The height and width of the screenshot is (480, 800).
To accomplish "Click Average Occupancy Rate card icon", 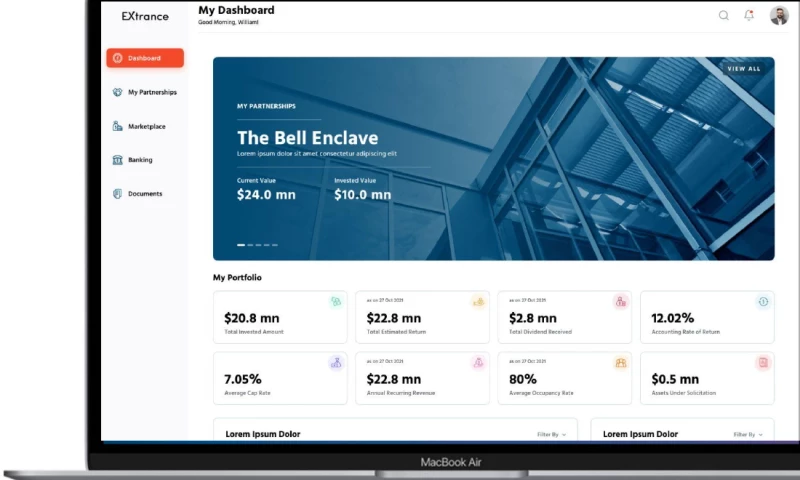I will point(620,363).
